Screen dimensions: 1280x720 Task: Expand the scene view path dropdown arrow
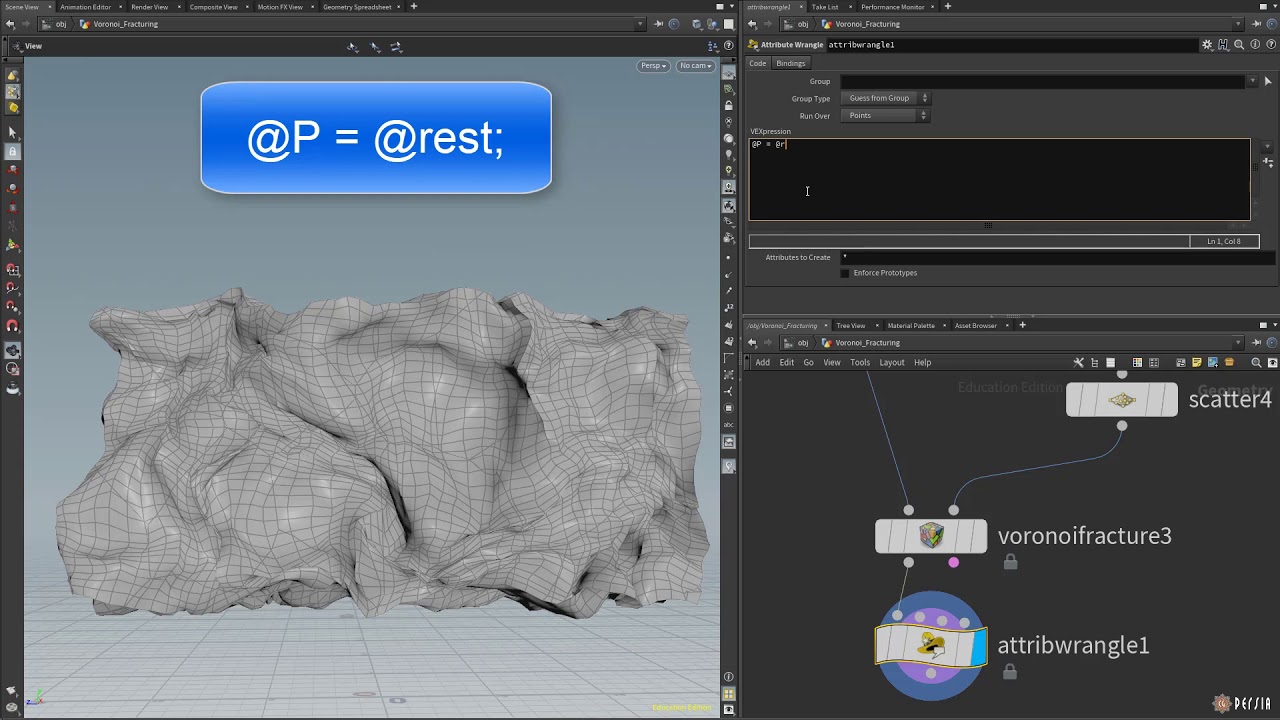click(640, 24)
